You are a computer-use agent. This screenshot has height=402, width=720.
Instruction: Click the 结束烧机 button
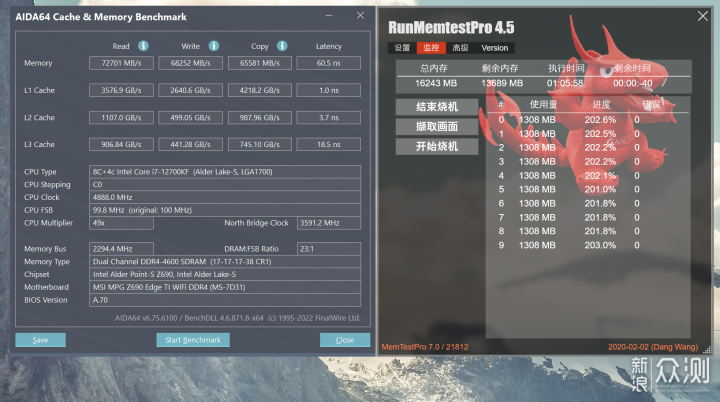click(x=437, y=107)
